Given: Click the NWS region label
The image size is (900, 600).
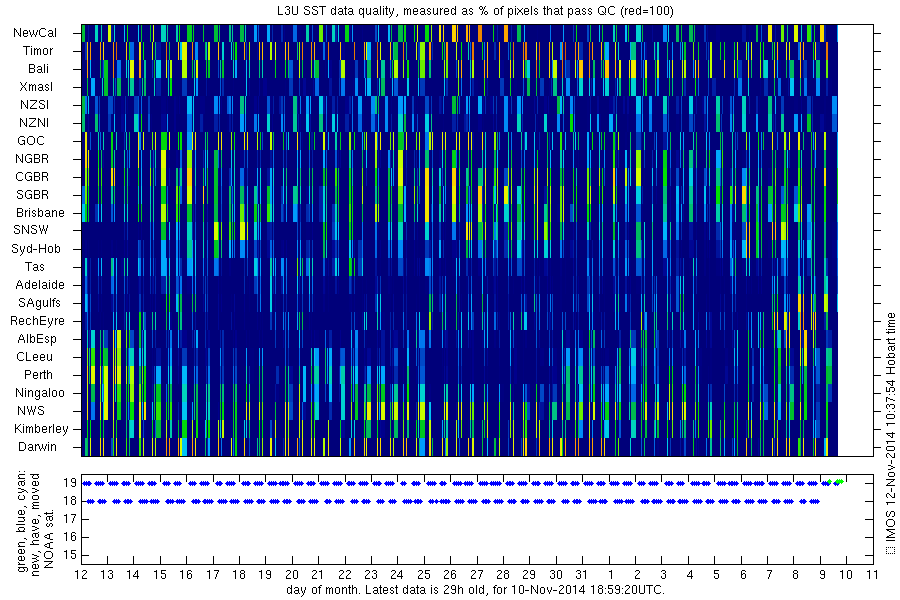Looking at the screenshot, I should coord(31,411).
